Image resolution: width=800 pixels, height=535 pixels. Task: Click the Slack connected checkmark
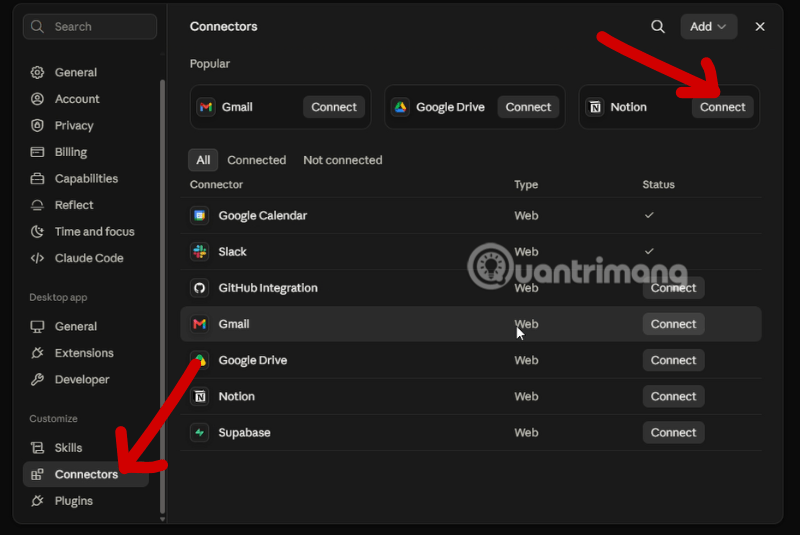pyautogui.click(x=649, y=251)
